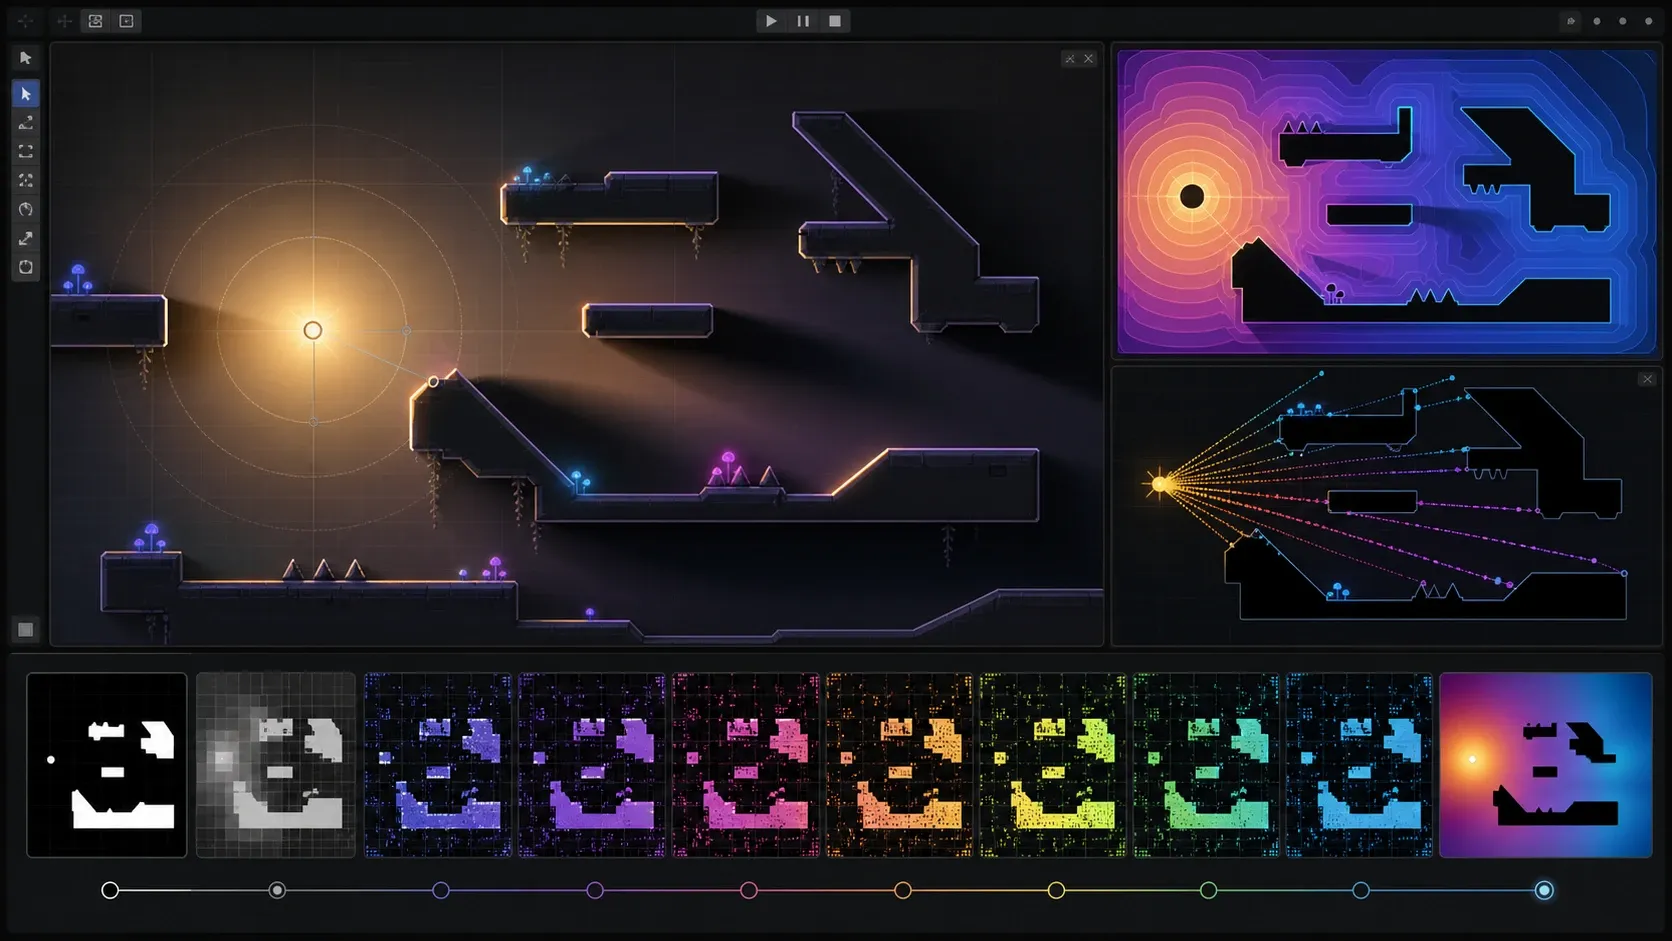
Task: Start playback with the play button
Action: tap(771, 21)
